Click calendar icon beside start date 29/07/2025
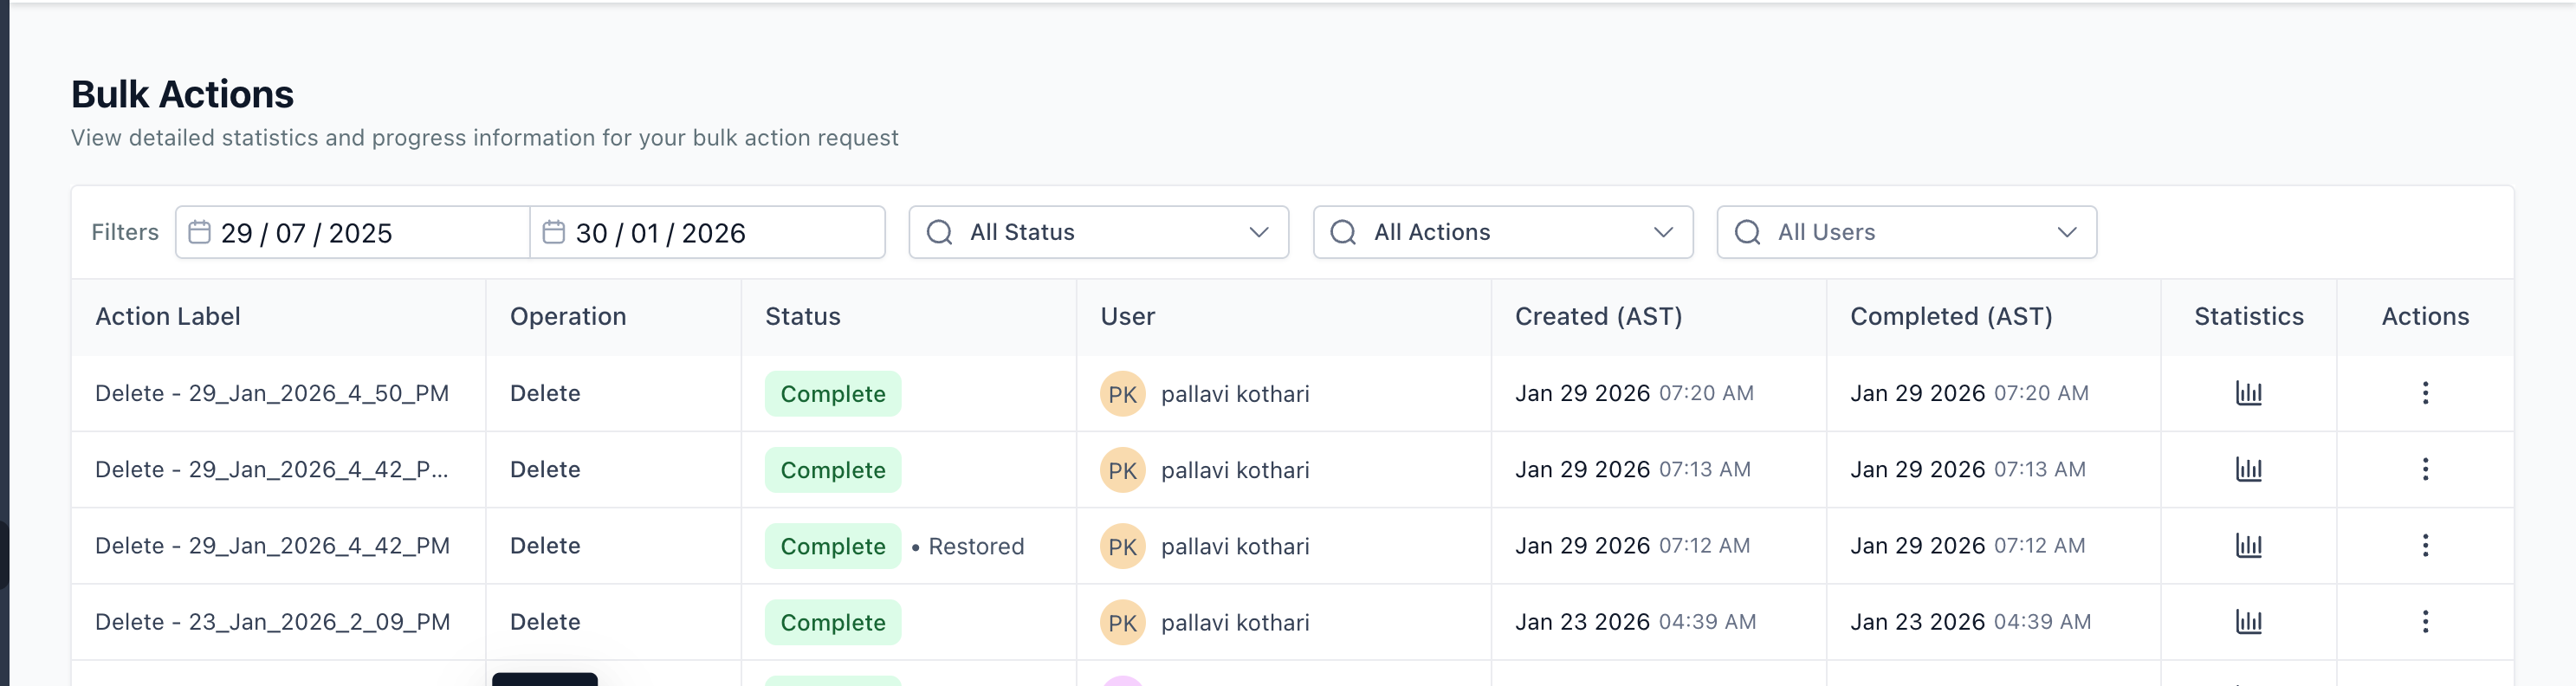2576x686 pixels. pyautogui.click(x=200, y=232)
